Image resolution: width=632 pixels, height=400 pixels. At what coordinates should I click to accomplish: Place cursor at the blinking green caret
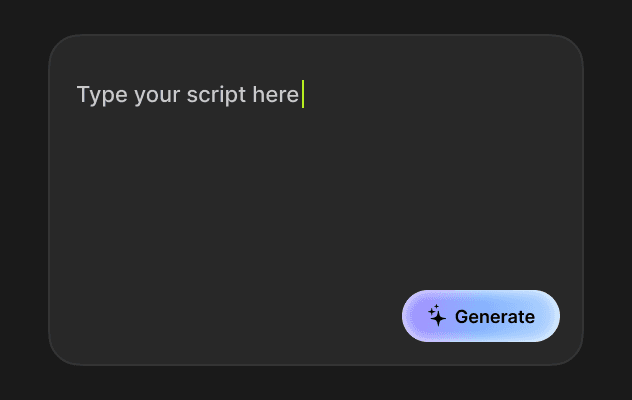point(302,95)
